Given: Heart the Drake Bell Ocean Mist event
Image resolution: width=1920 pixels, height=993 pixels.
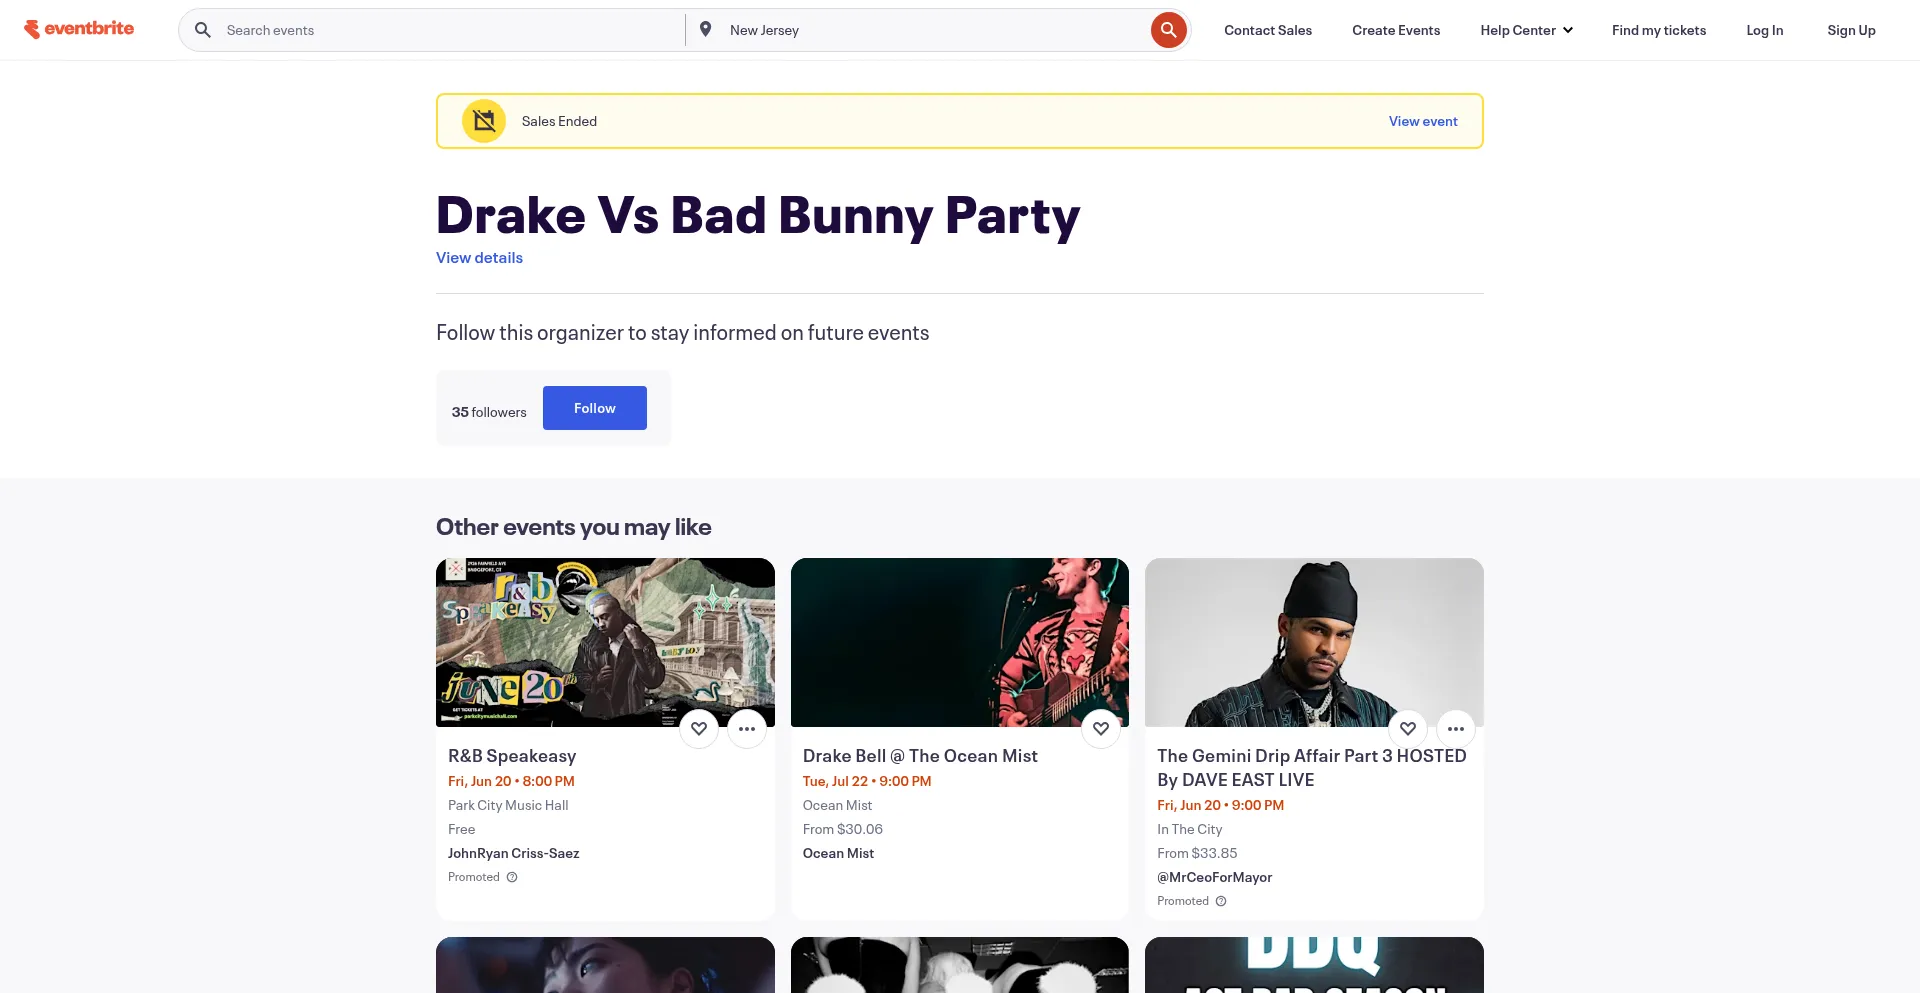Looking at the screenshot, I should coord(1101,729).
